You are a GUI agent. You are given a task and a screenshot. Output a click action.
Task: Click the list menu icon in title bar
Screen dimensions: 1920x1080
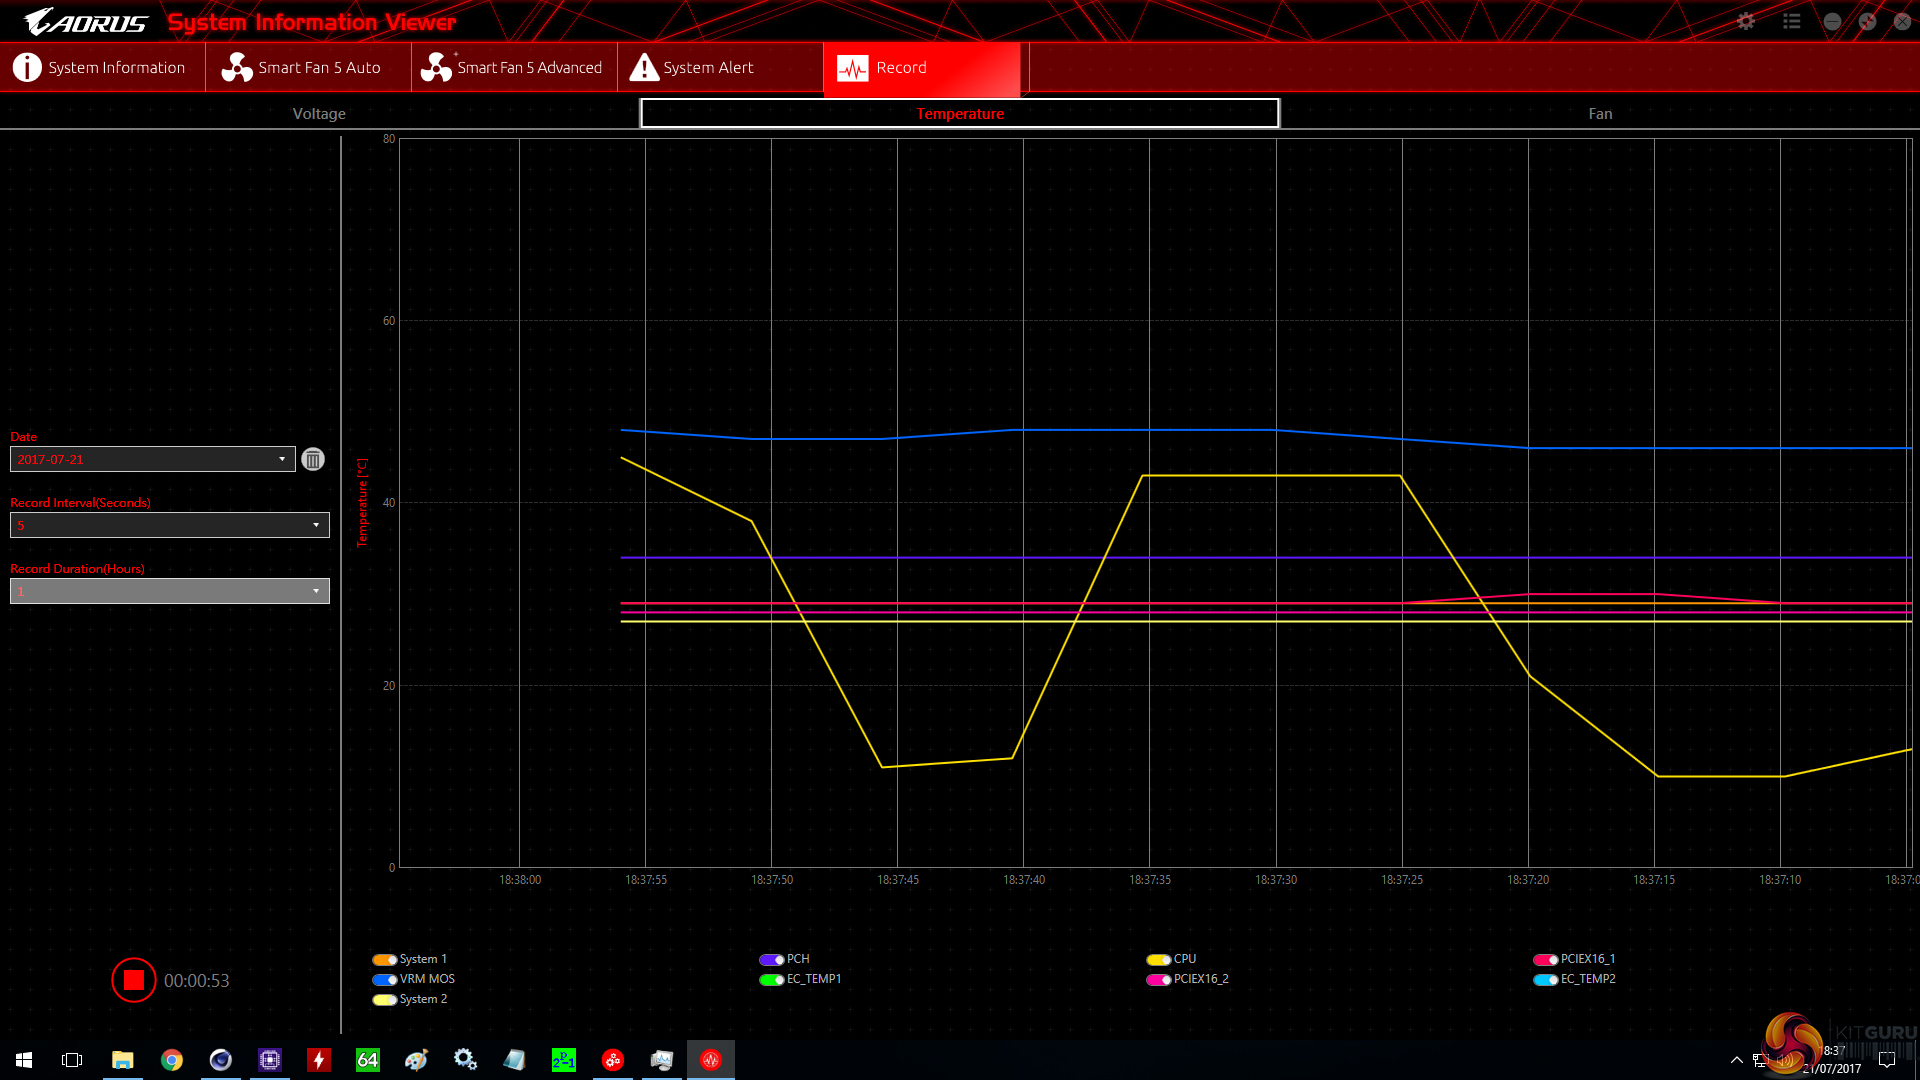[1791, 21]
